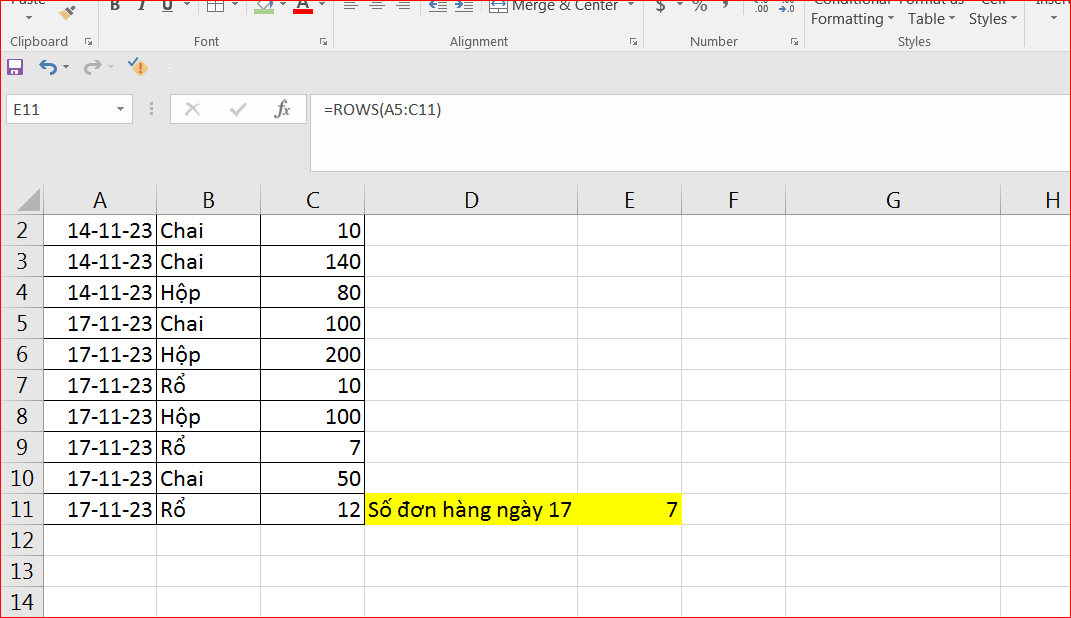The width and height of the screenshot is (1071, 618).
Task: Click the Align Right icon
Action: 403,5
